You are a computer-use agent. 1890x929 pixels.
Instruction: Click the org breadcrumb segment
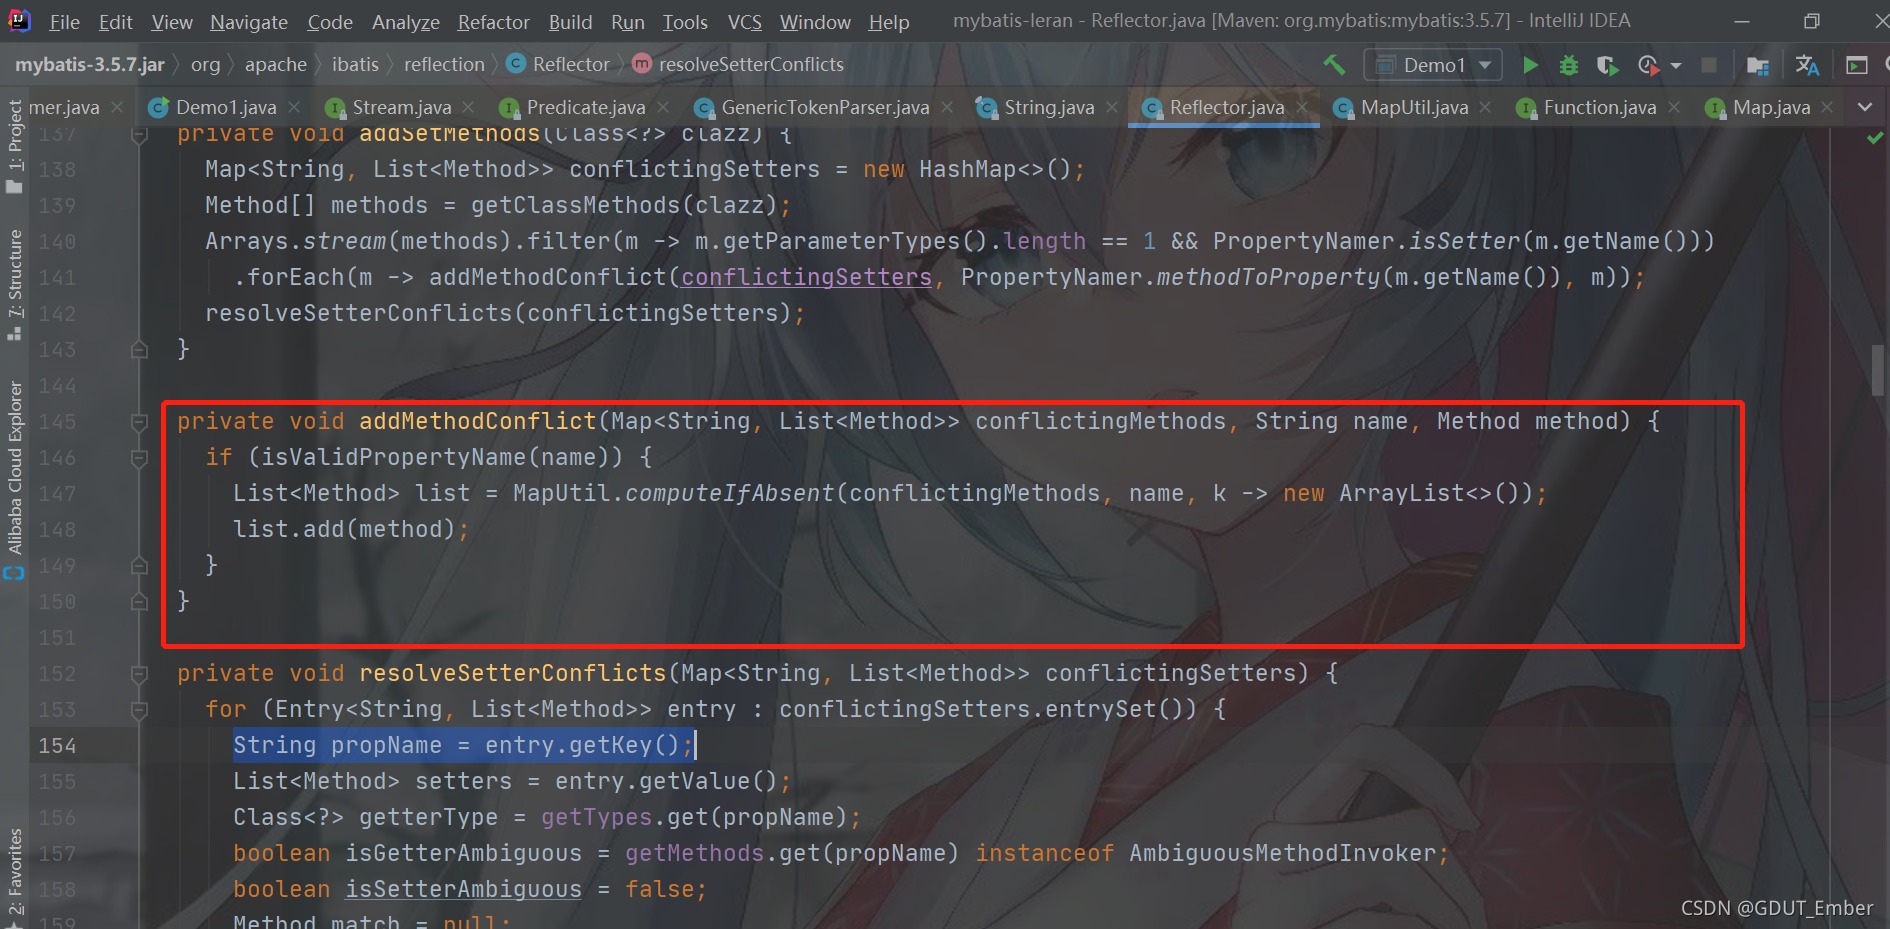click(205, 65)
